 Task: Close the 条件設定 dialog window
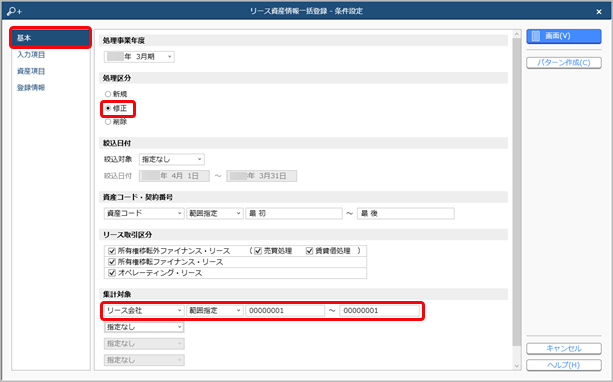click(x=599, y=12)
